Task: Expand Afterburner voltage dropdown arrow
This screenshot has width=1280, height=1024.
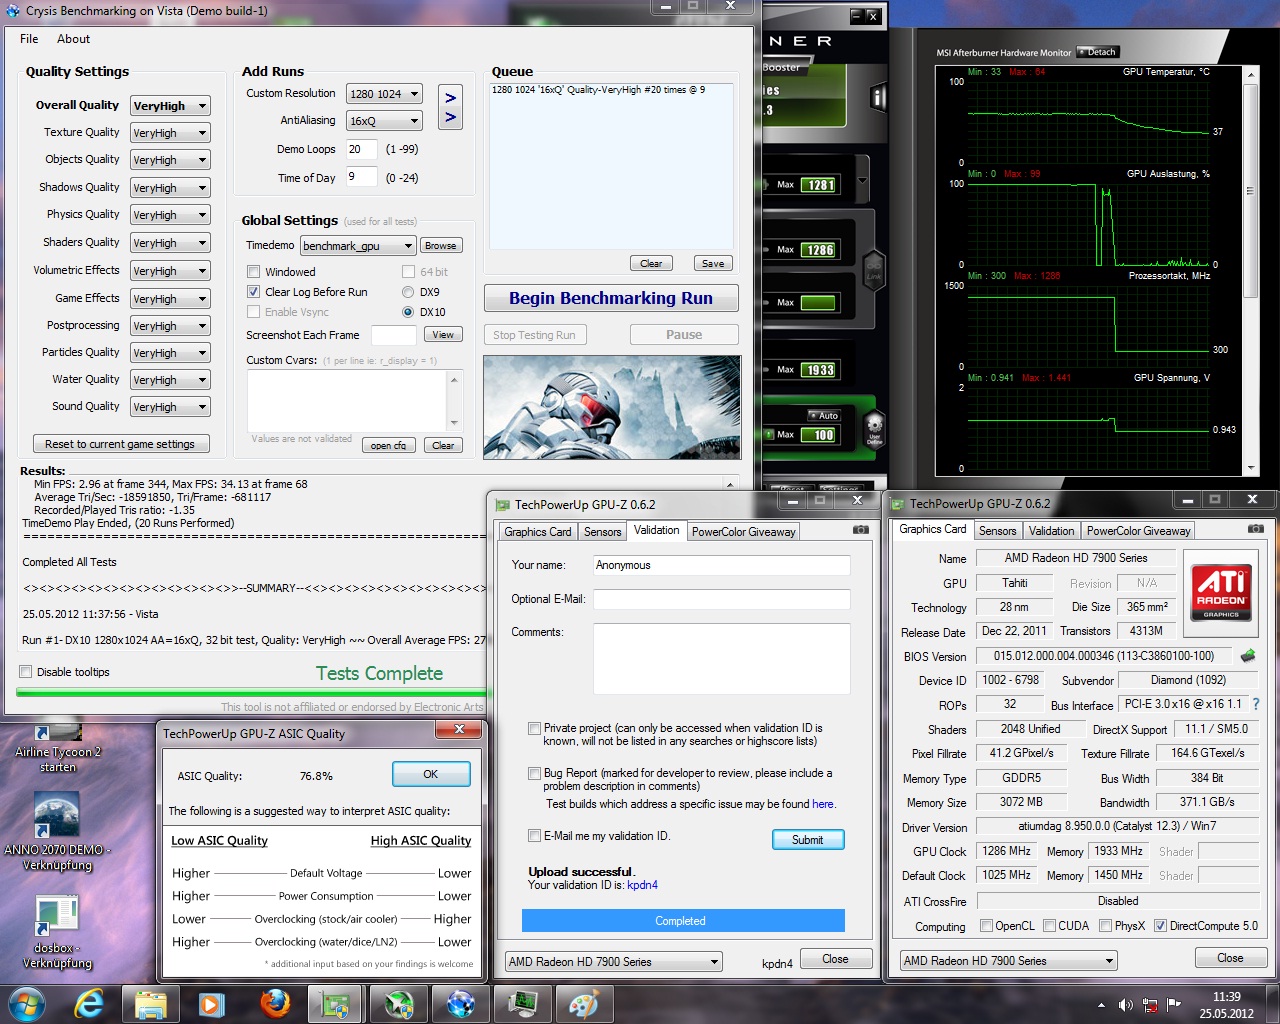Action: click(x=862, y=180)
